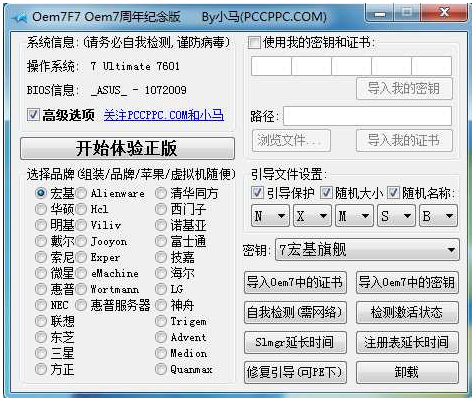Expand the last letter dropdown showing B
This screenshot has width=472, height=399.
pos(438,216)
